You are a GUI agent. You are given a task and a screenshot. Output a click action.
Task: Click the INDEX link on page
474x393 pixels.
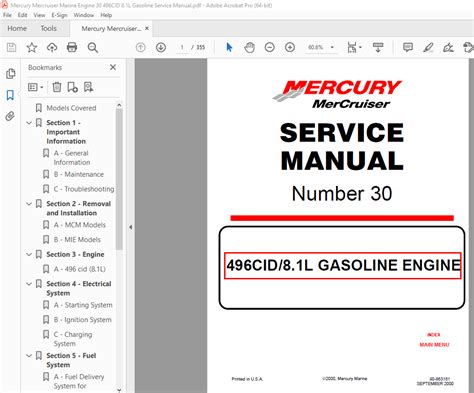(434, 335)
